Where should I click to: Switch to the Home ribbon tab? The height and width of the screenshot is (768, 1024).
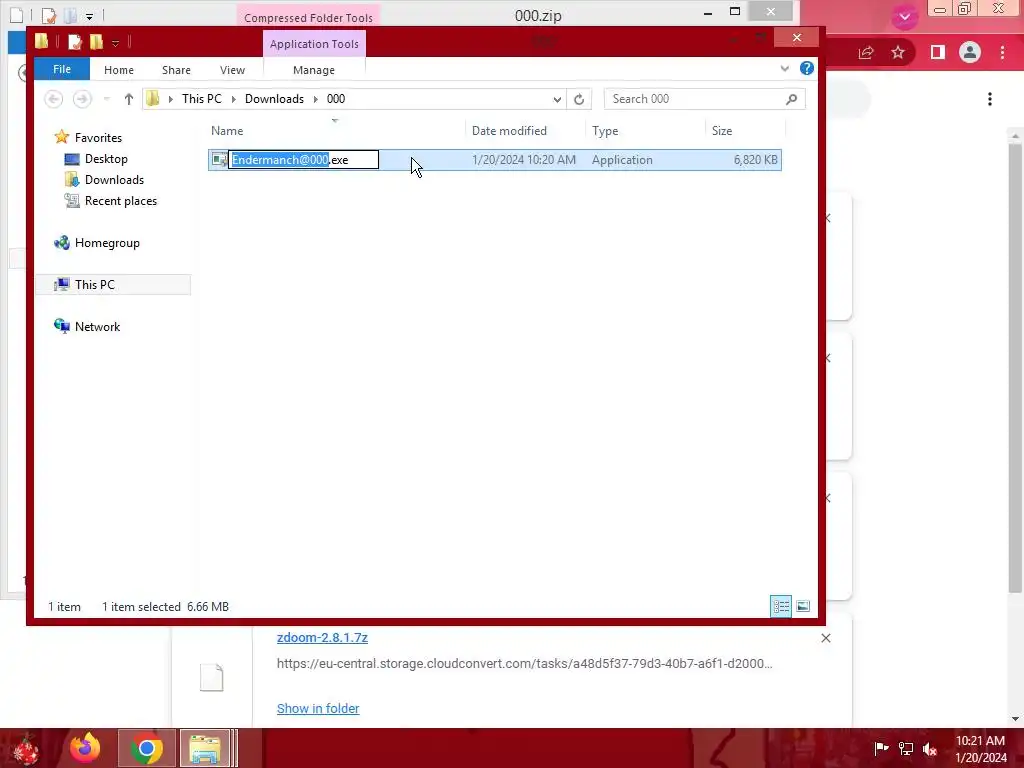click(119, 70)
